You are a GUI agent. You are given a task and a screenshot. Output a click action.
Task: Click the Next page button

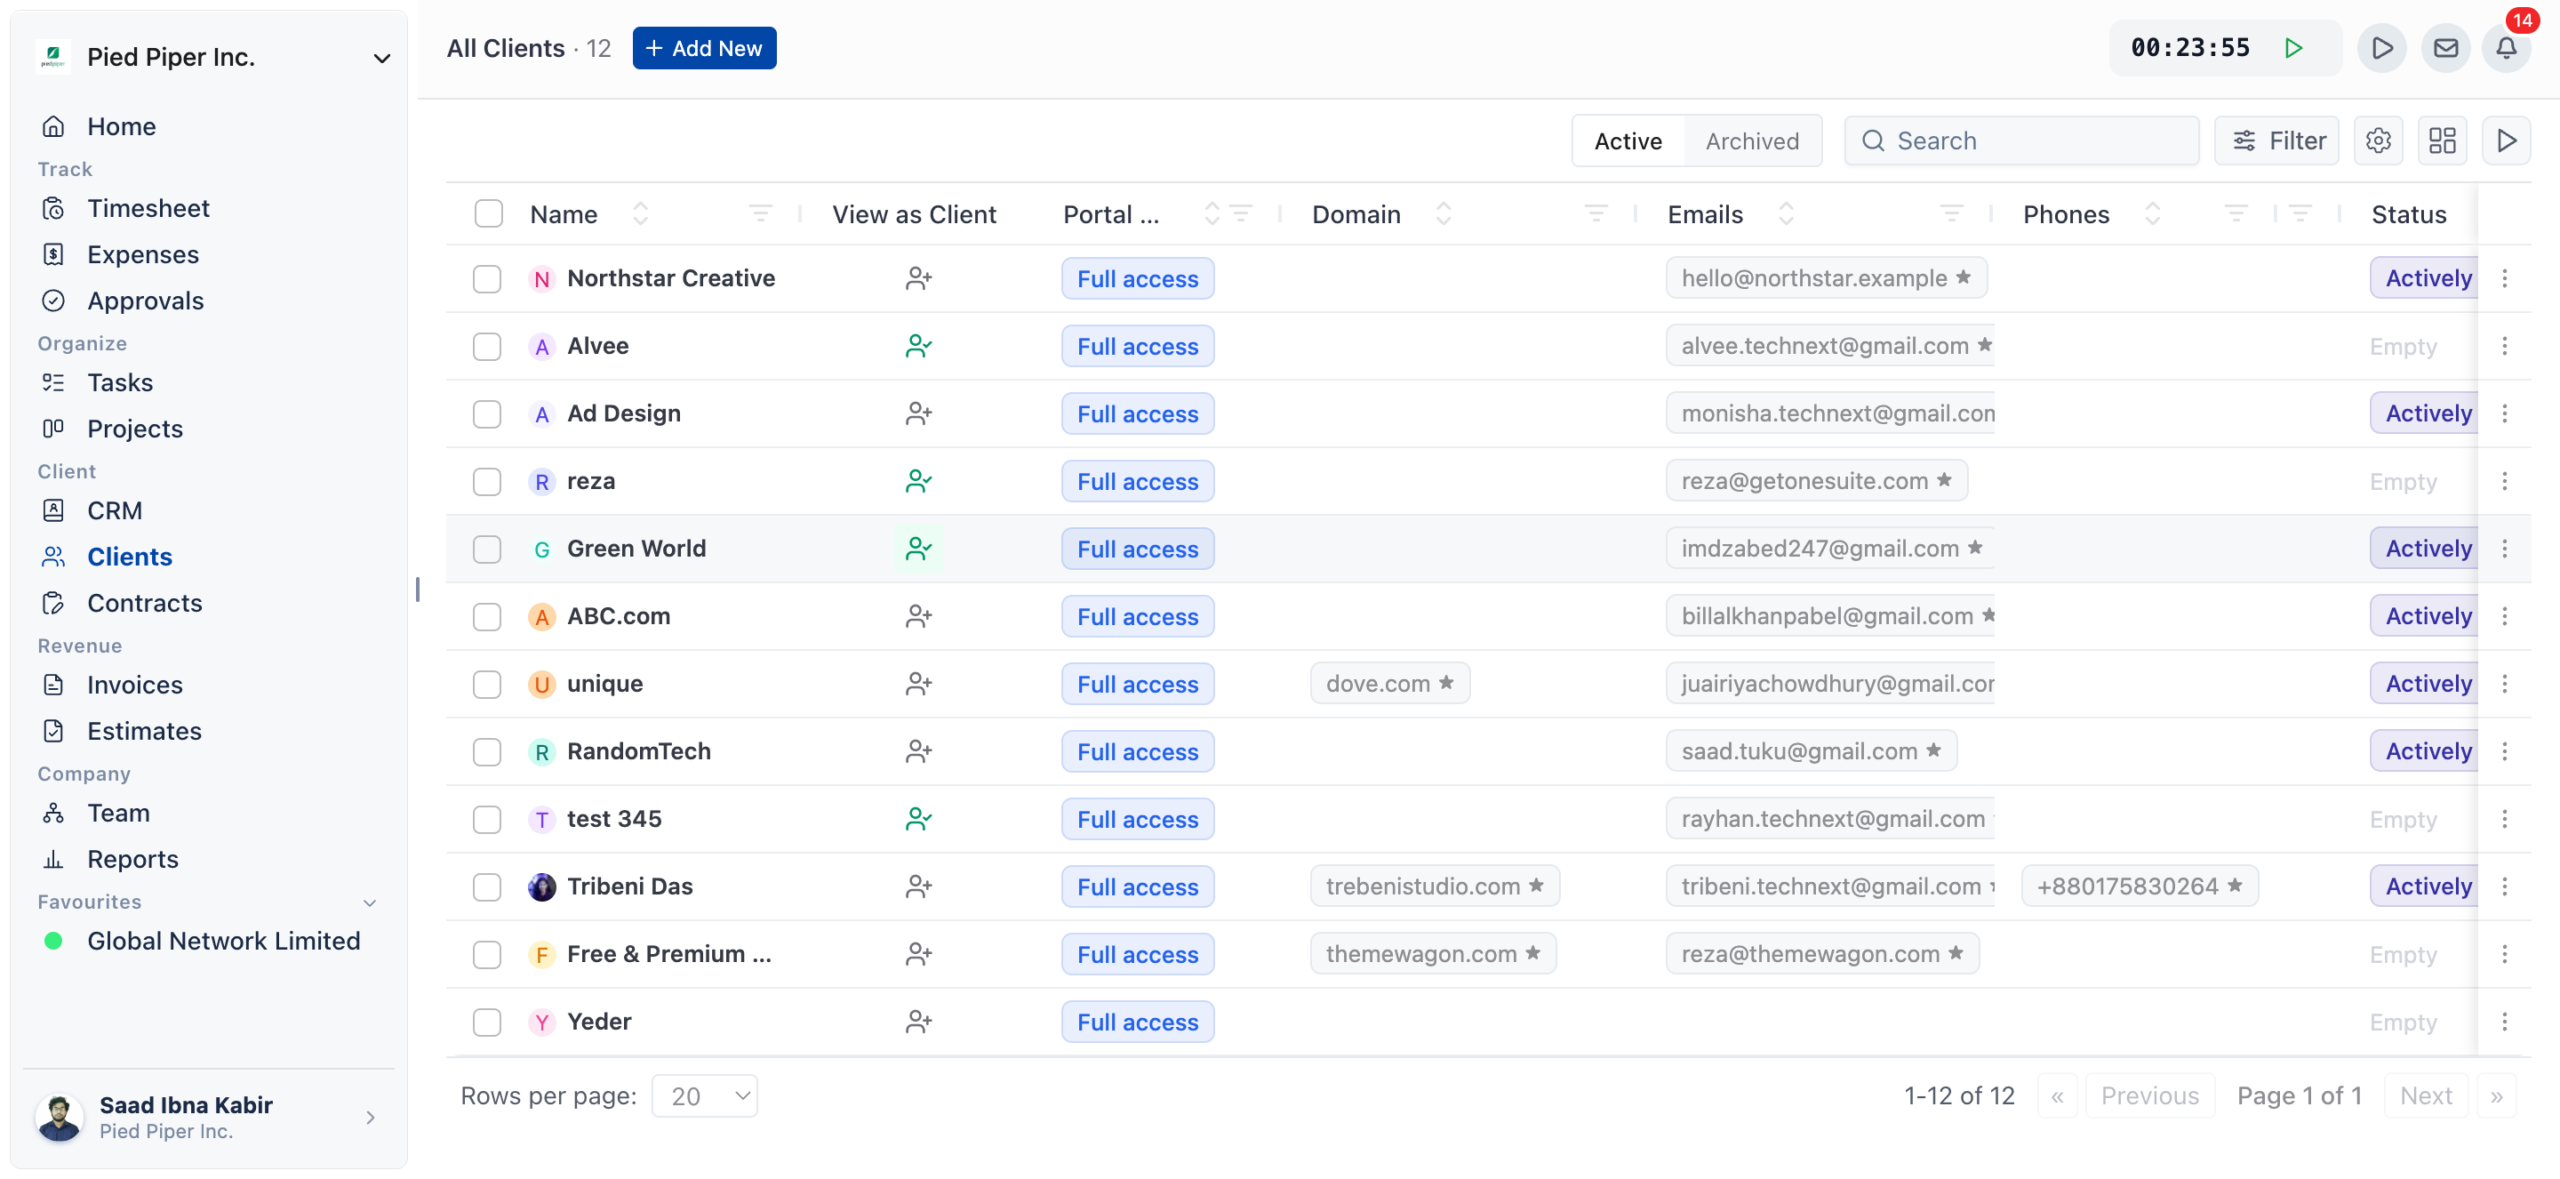[x=2426, y=1096]
